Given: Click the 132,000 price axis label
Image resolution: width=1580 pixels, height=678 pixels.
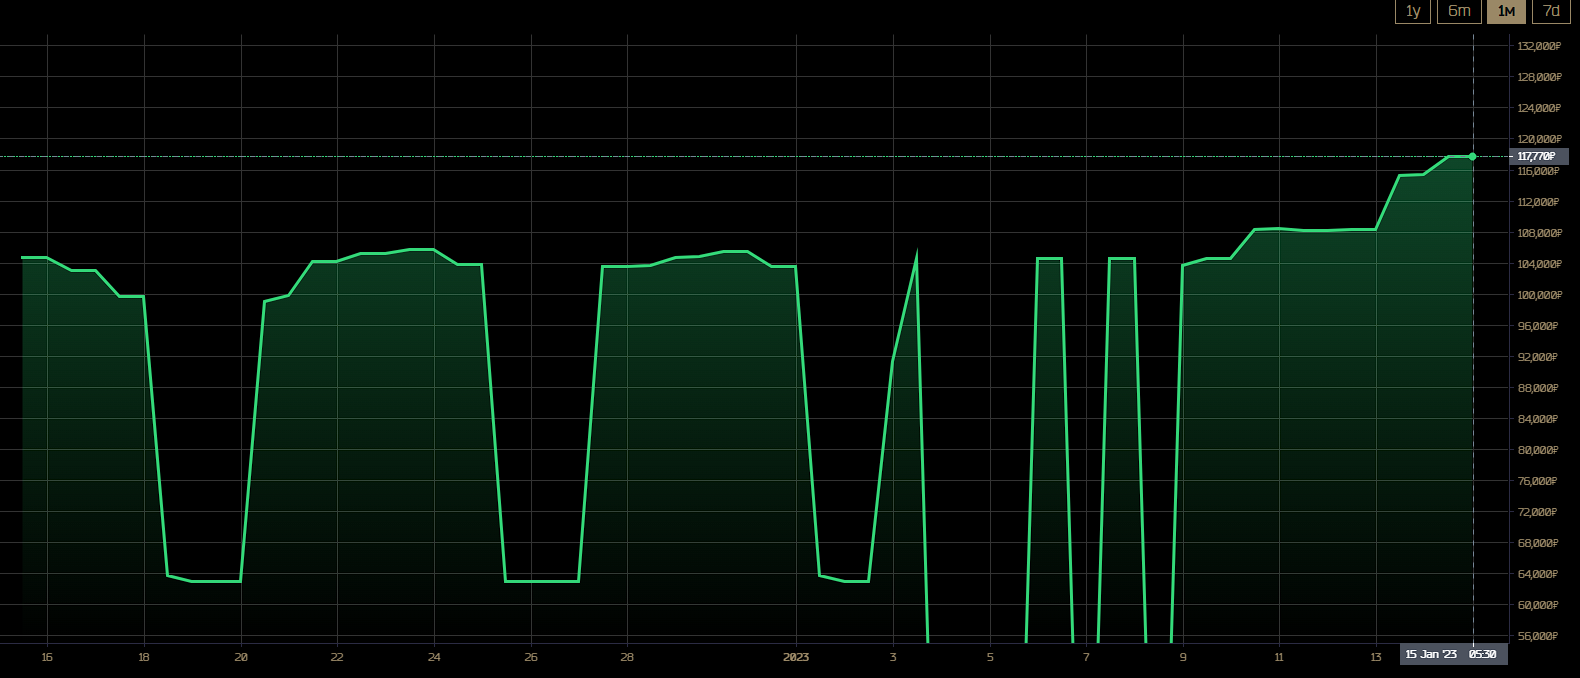Looking at the screenshot, I should click(x=1538, y=46).
